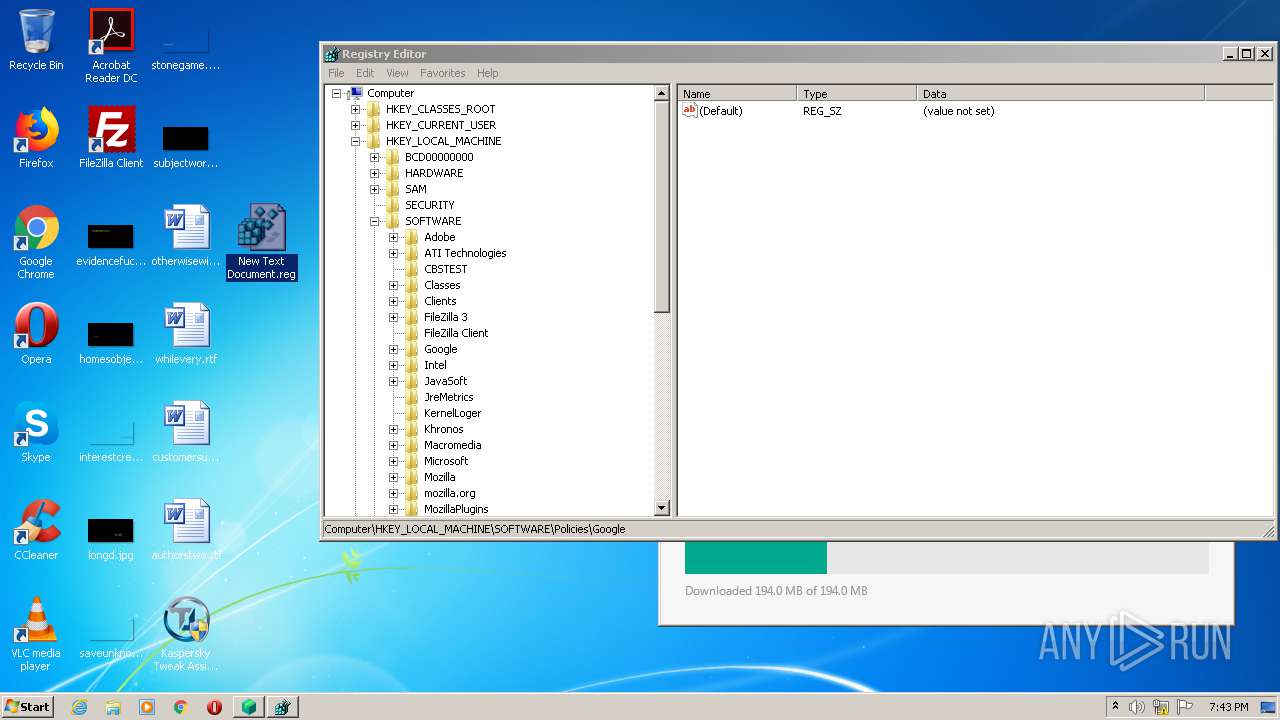This screenshot has height=720, width=1280.
Task: Select the FileZilla Client key
Action: [456, 333]
